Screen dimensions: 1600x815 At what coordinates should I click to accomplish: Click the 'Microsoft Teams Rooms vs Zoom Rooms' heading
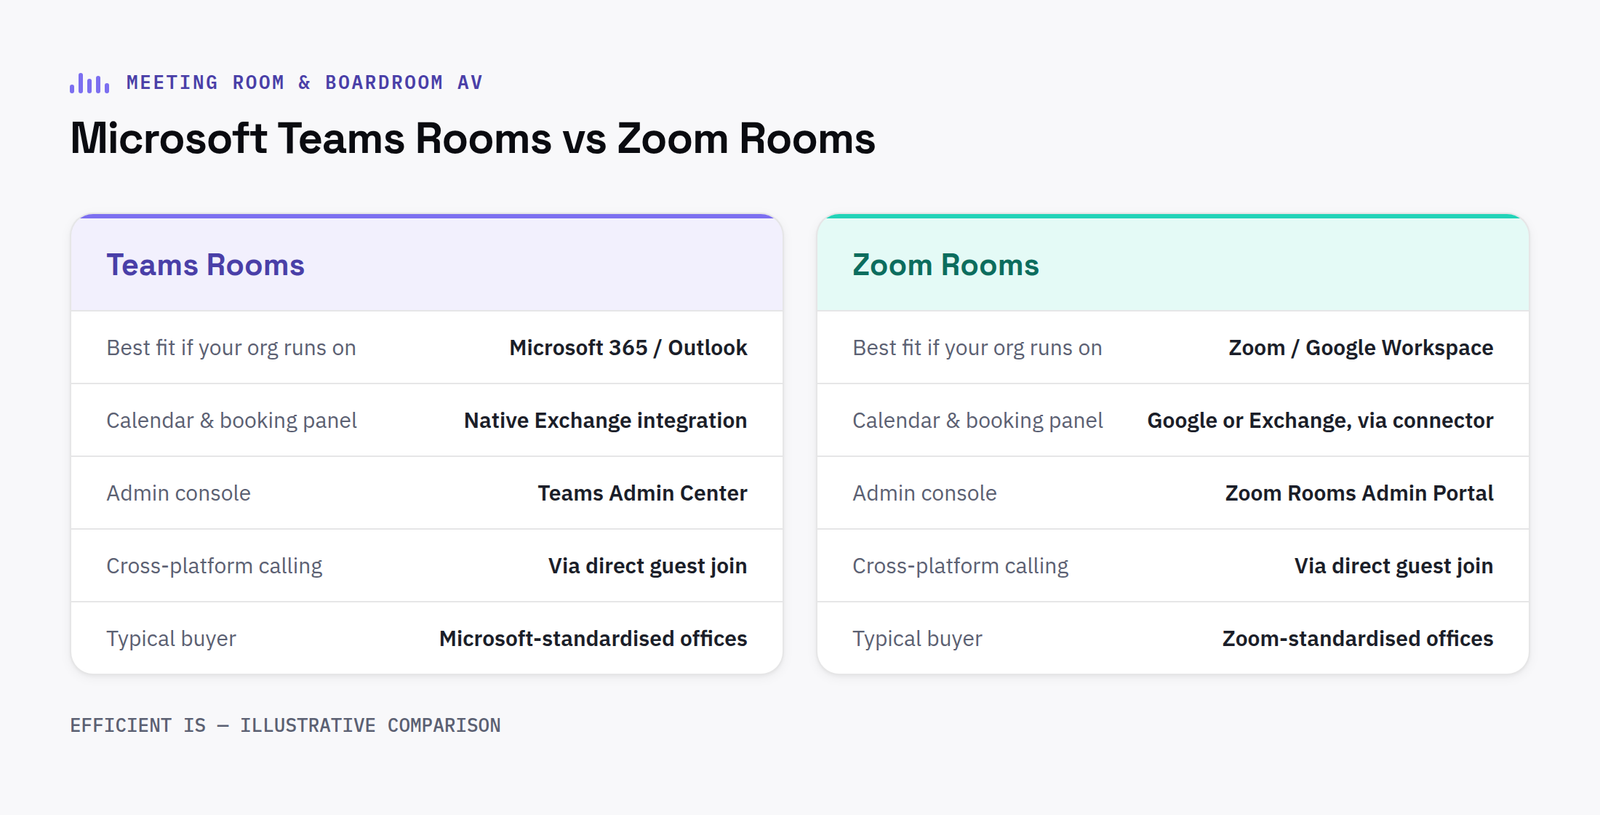click(x=473, y=138)
